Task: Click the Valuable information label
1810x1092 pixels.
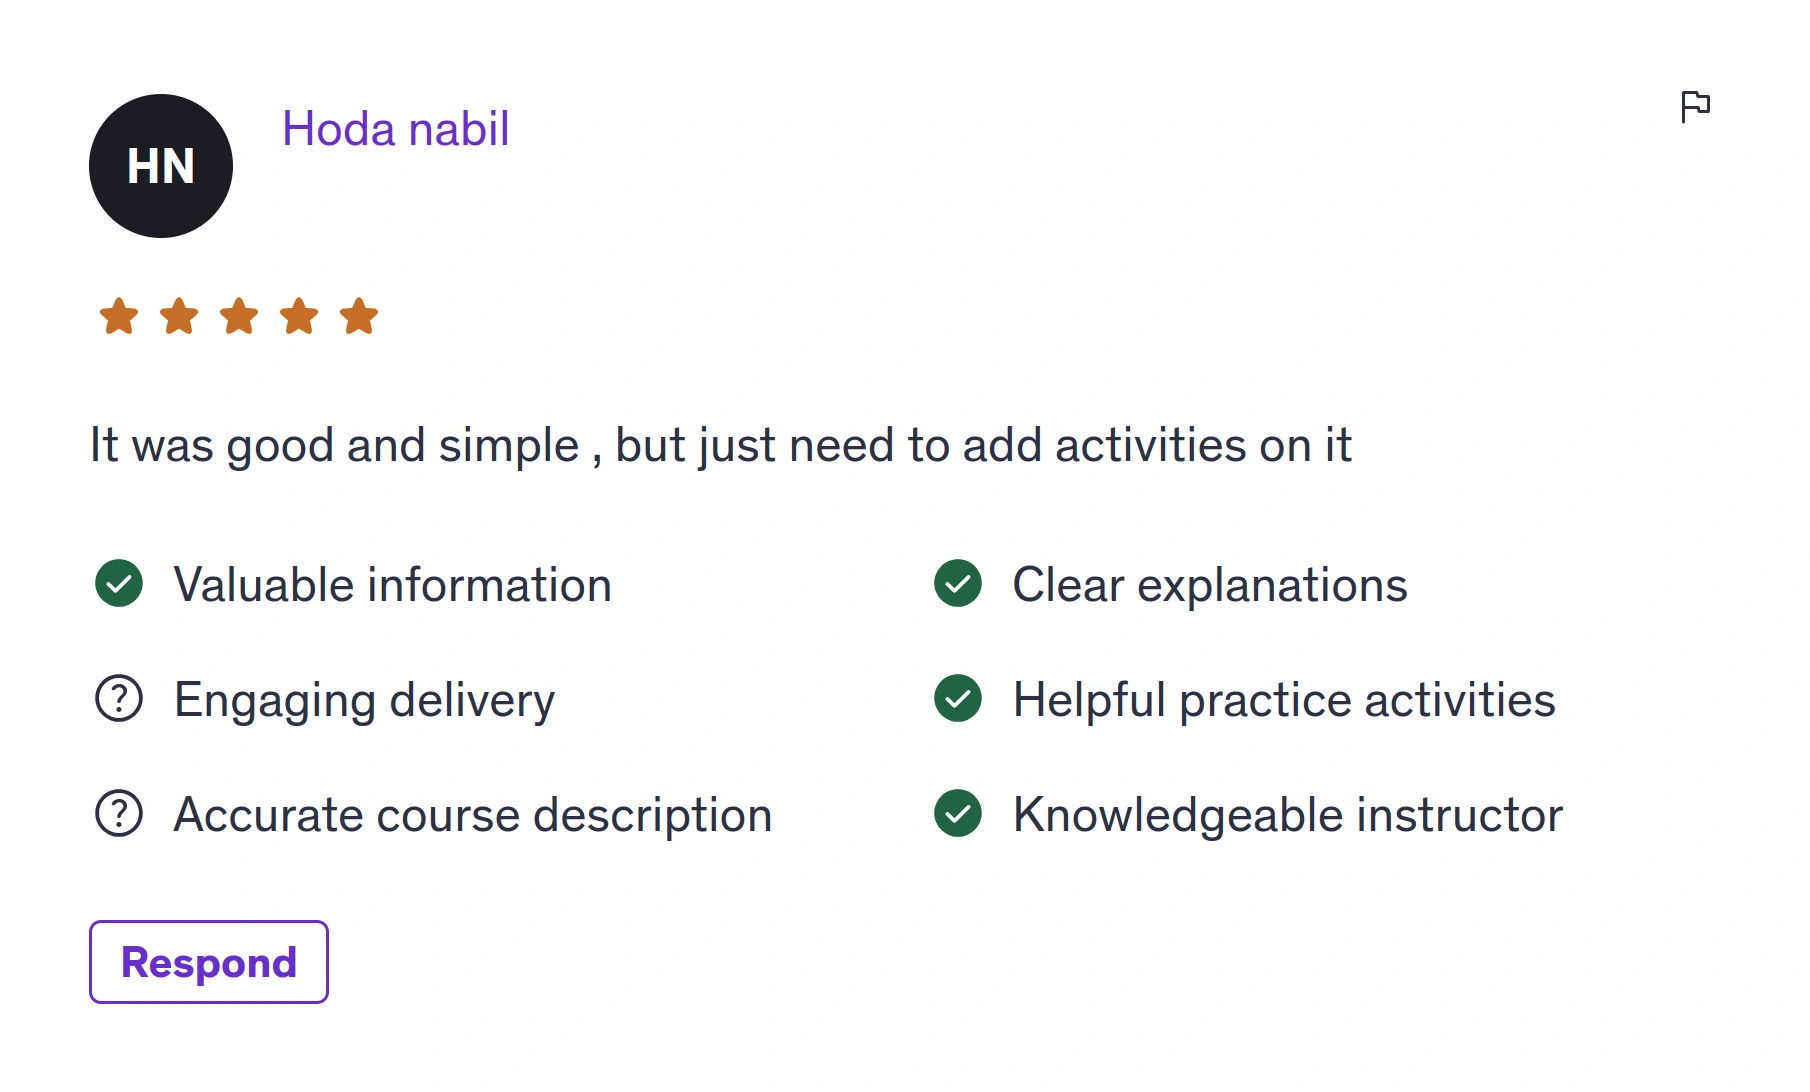Action: (393, 585)
